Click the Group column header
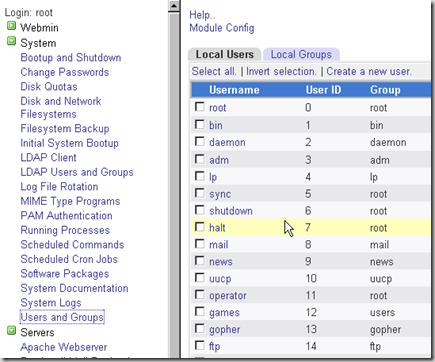This screenshot has height=362, width=435. point(385,90)
